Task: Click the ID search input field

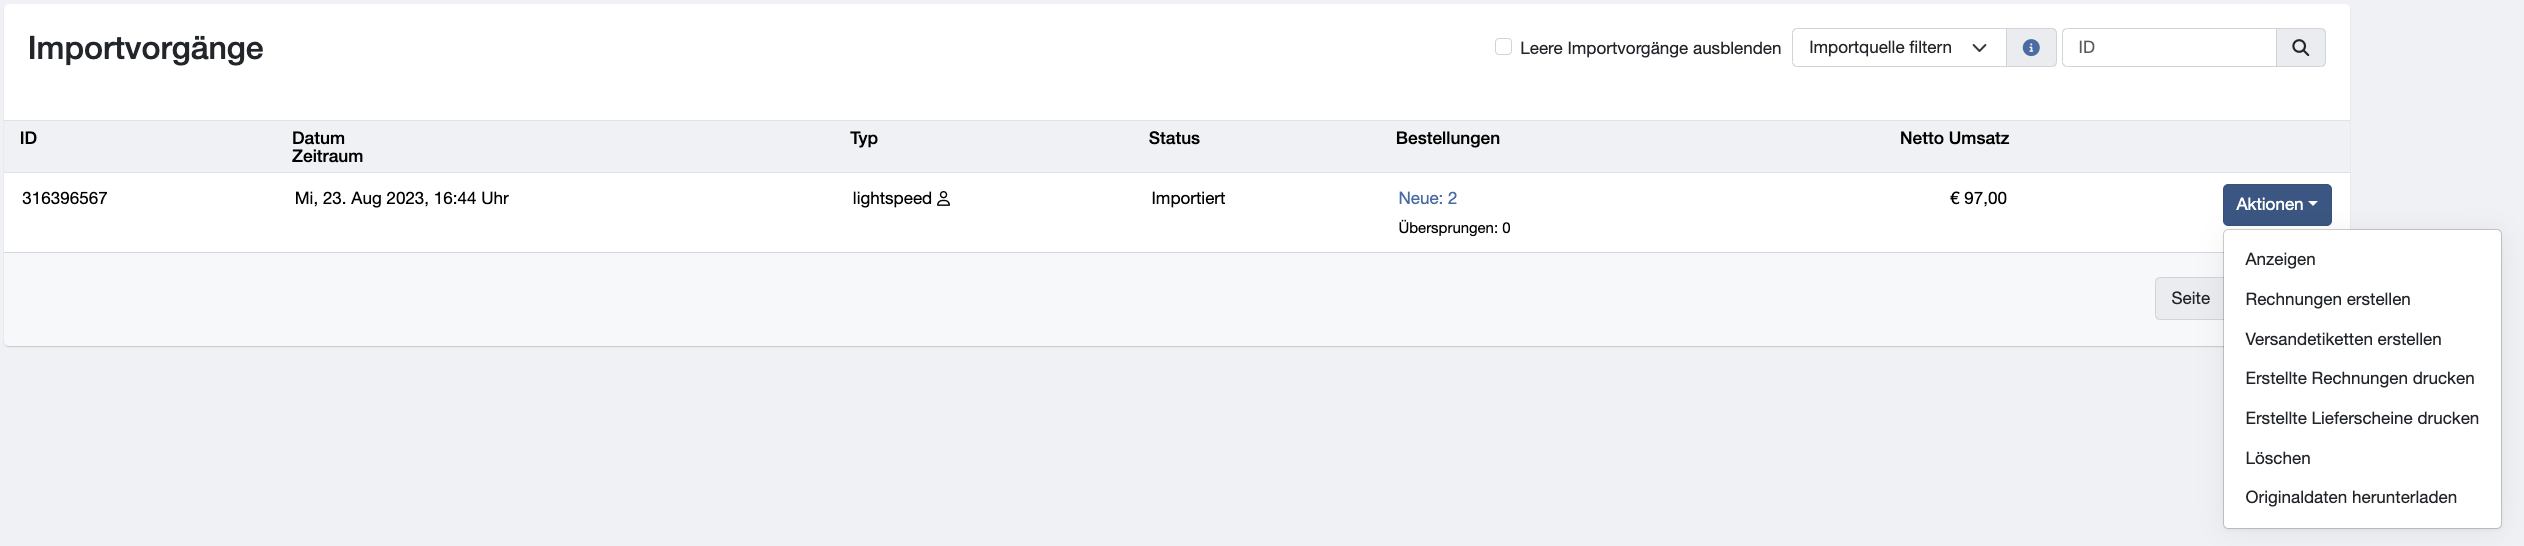Action: pos(2169,48)
